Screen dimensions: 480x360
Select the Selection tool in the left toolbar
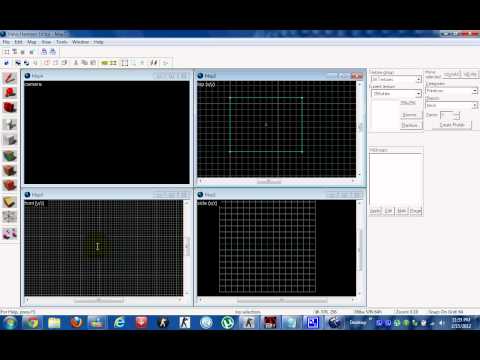click(x=10, y=78)
